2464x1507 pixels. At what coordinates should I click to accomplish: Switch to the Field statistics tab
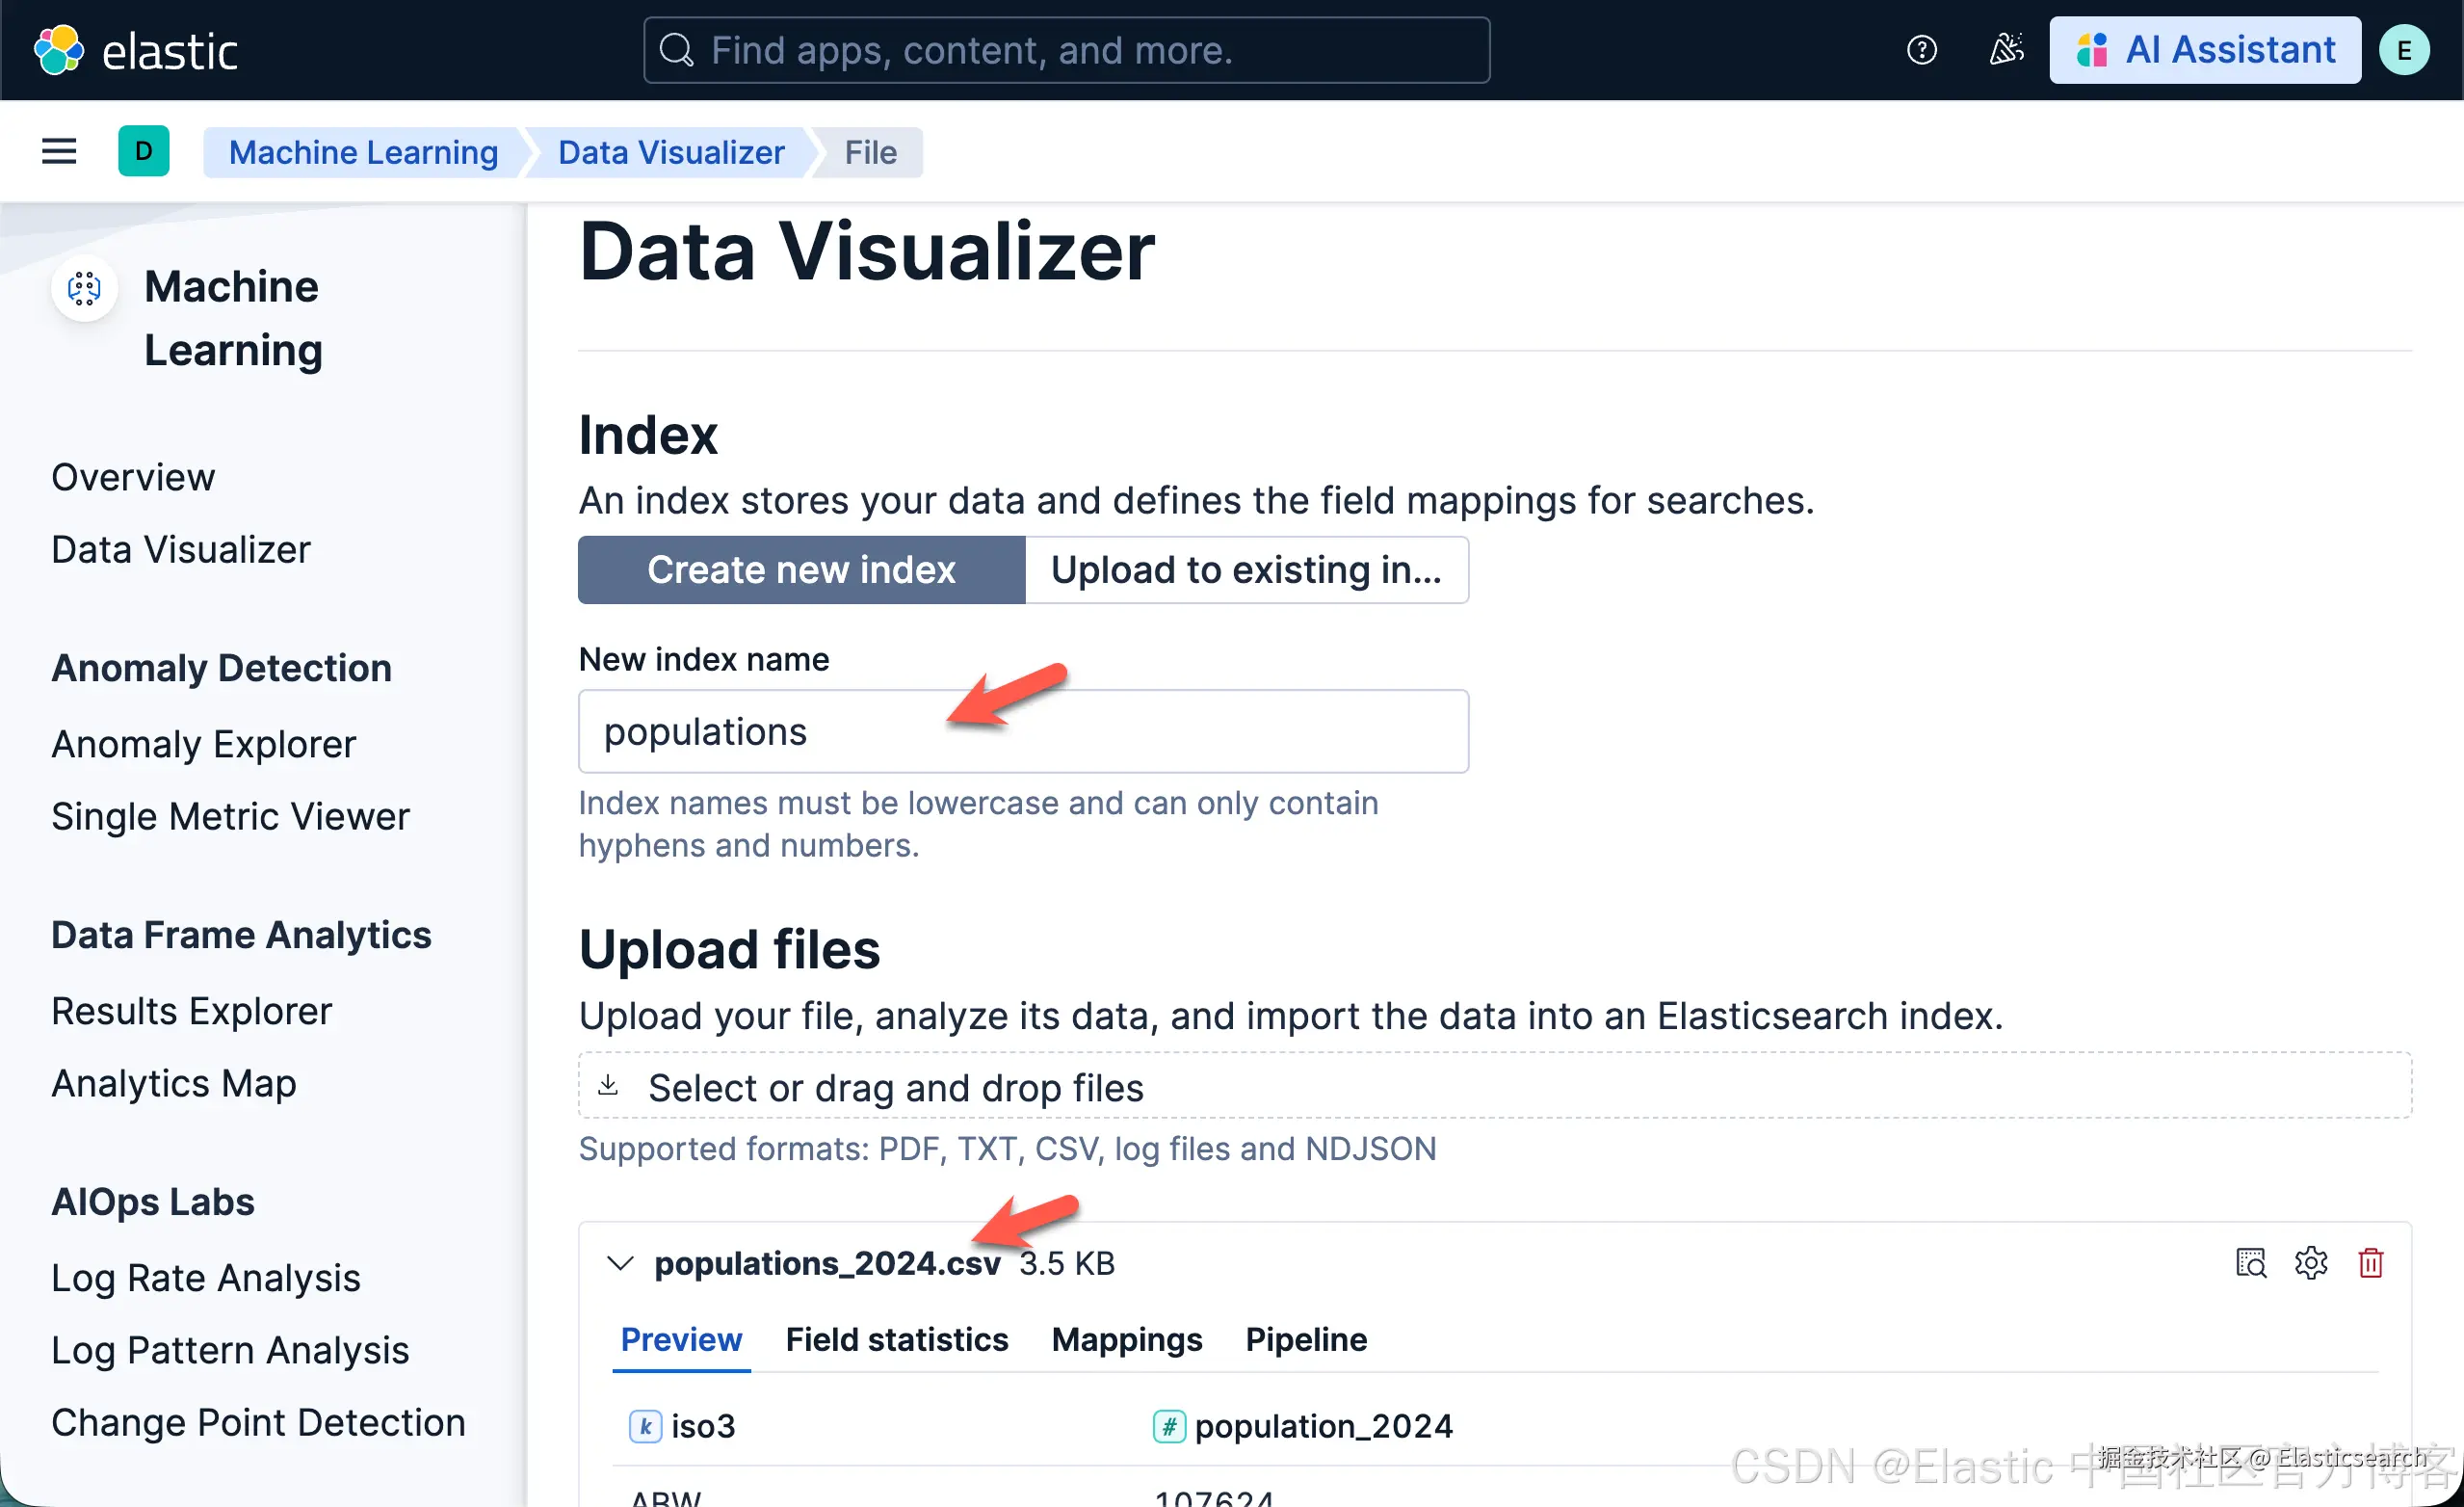896,1339
